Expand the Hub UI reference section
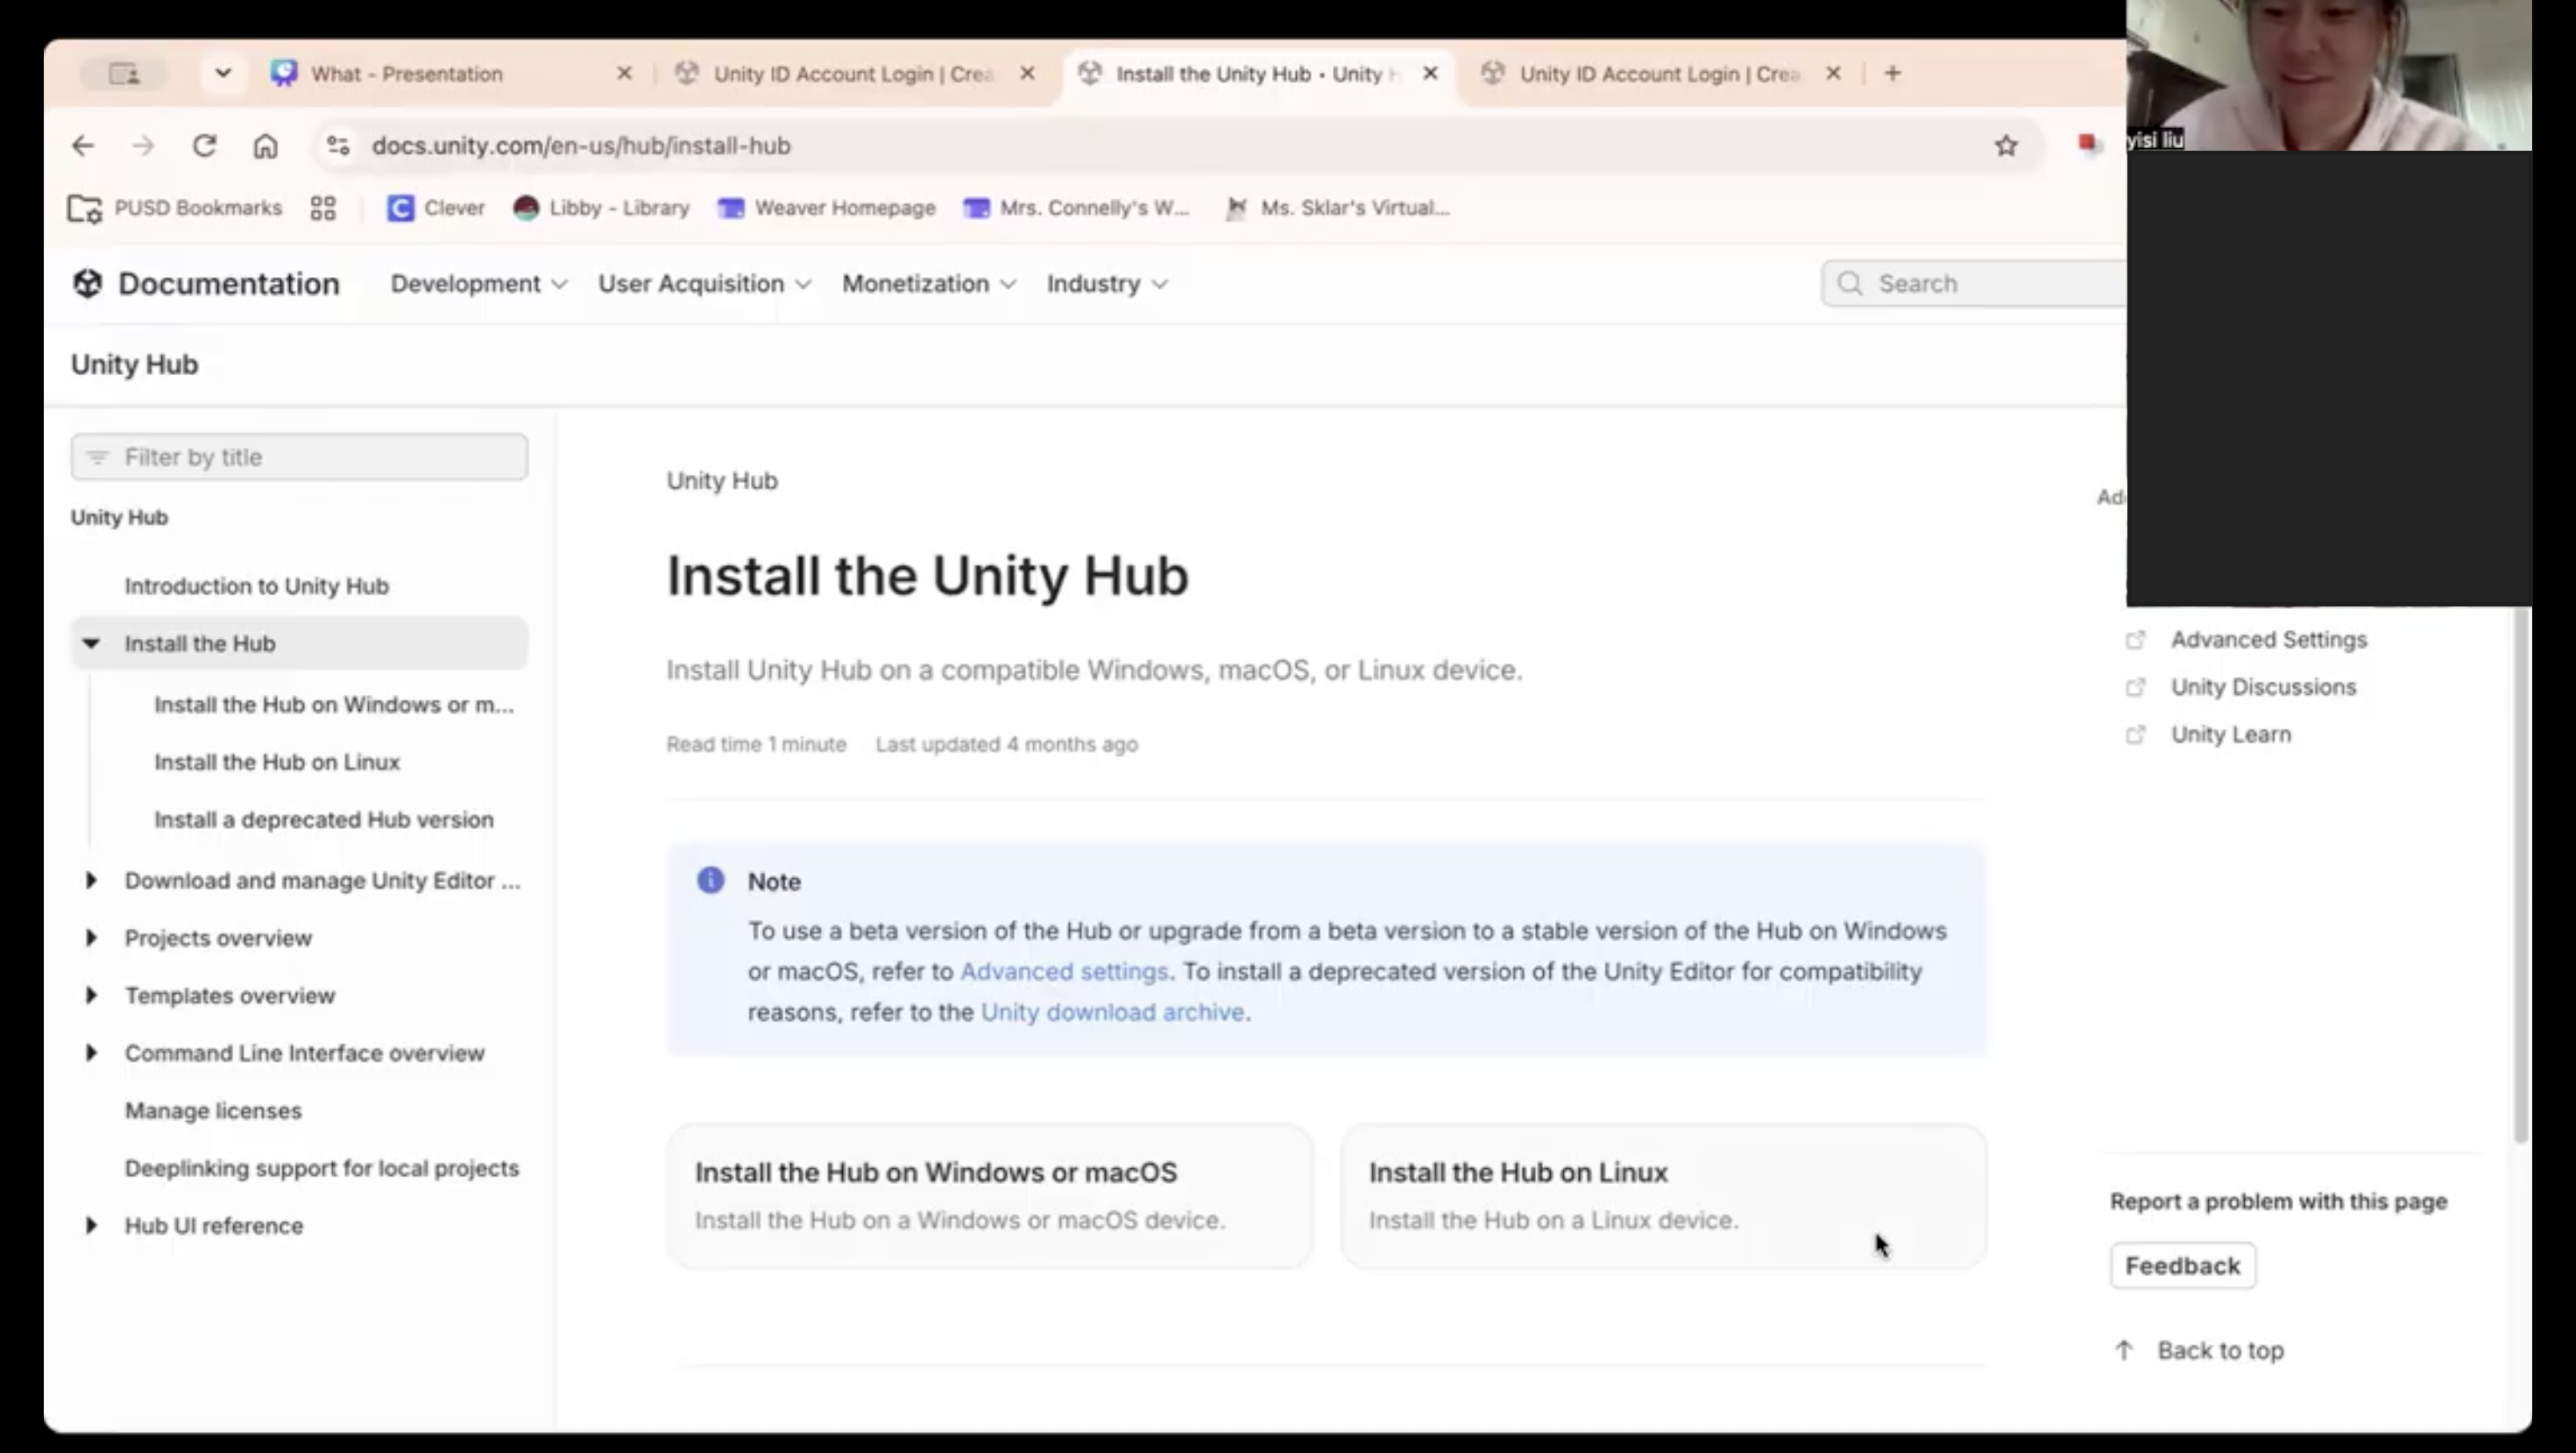The width and height of the screenshot is (2576, 1453). pos(91,1225)
